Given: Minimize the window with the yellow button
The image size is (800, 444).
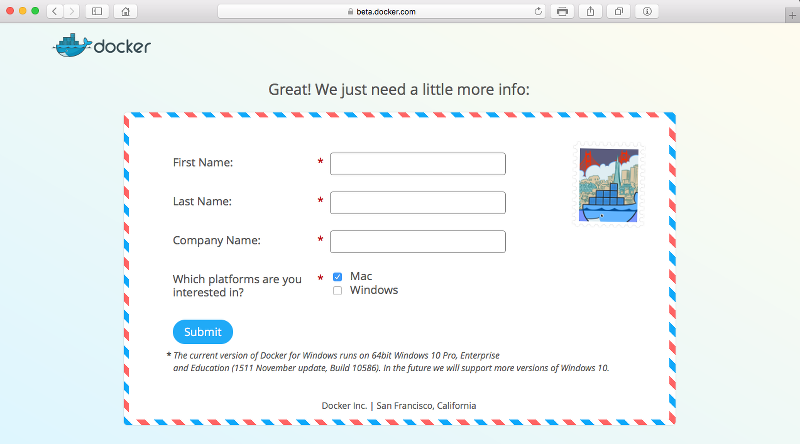Looking at the screenshot, I should coord(22,11).
